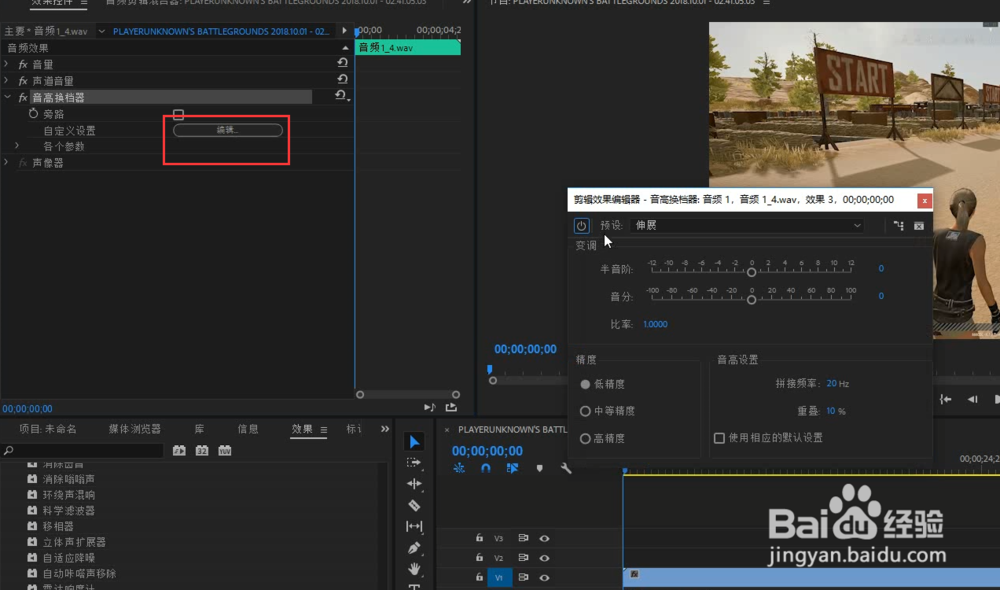The image size is (1000, 590).
Task: Select the Ripple Edit tool
Action: pos(414,483)
